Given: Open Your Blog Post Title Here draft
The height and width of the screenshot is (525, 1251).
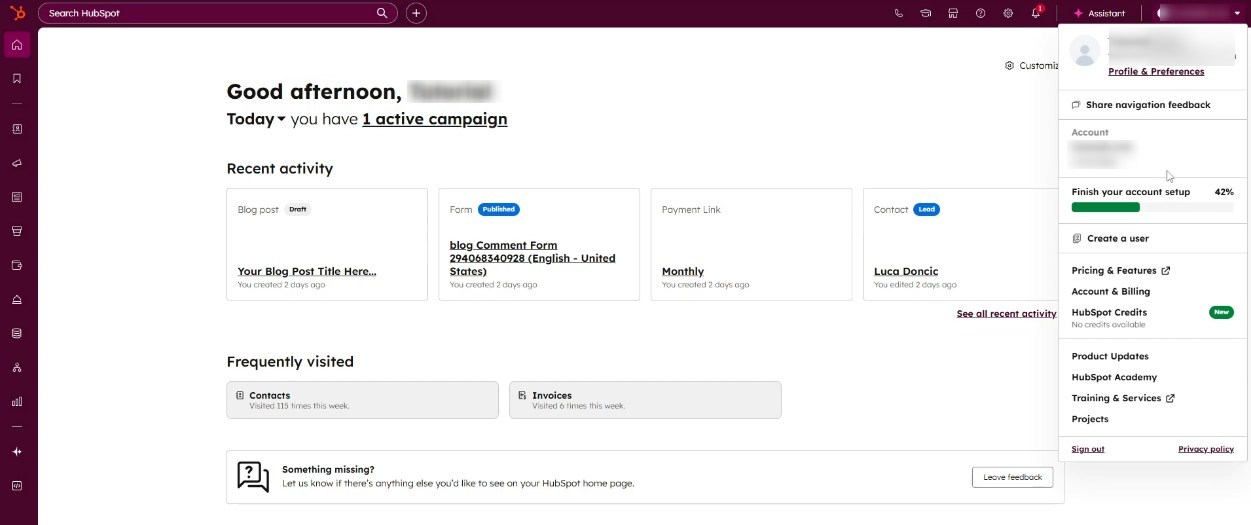Looking at the screenshot, I should coord(307,272).
